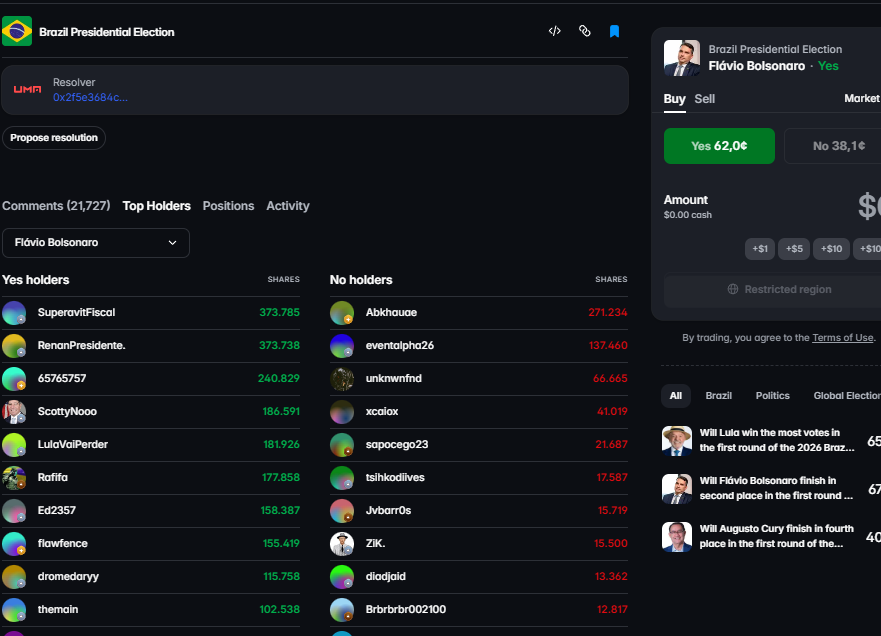Open eventalpha26's avatar
This screenshot has width=881, height=636.
[342, 346]
